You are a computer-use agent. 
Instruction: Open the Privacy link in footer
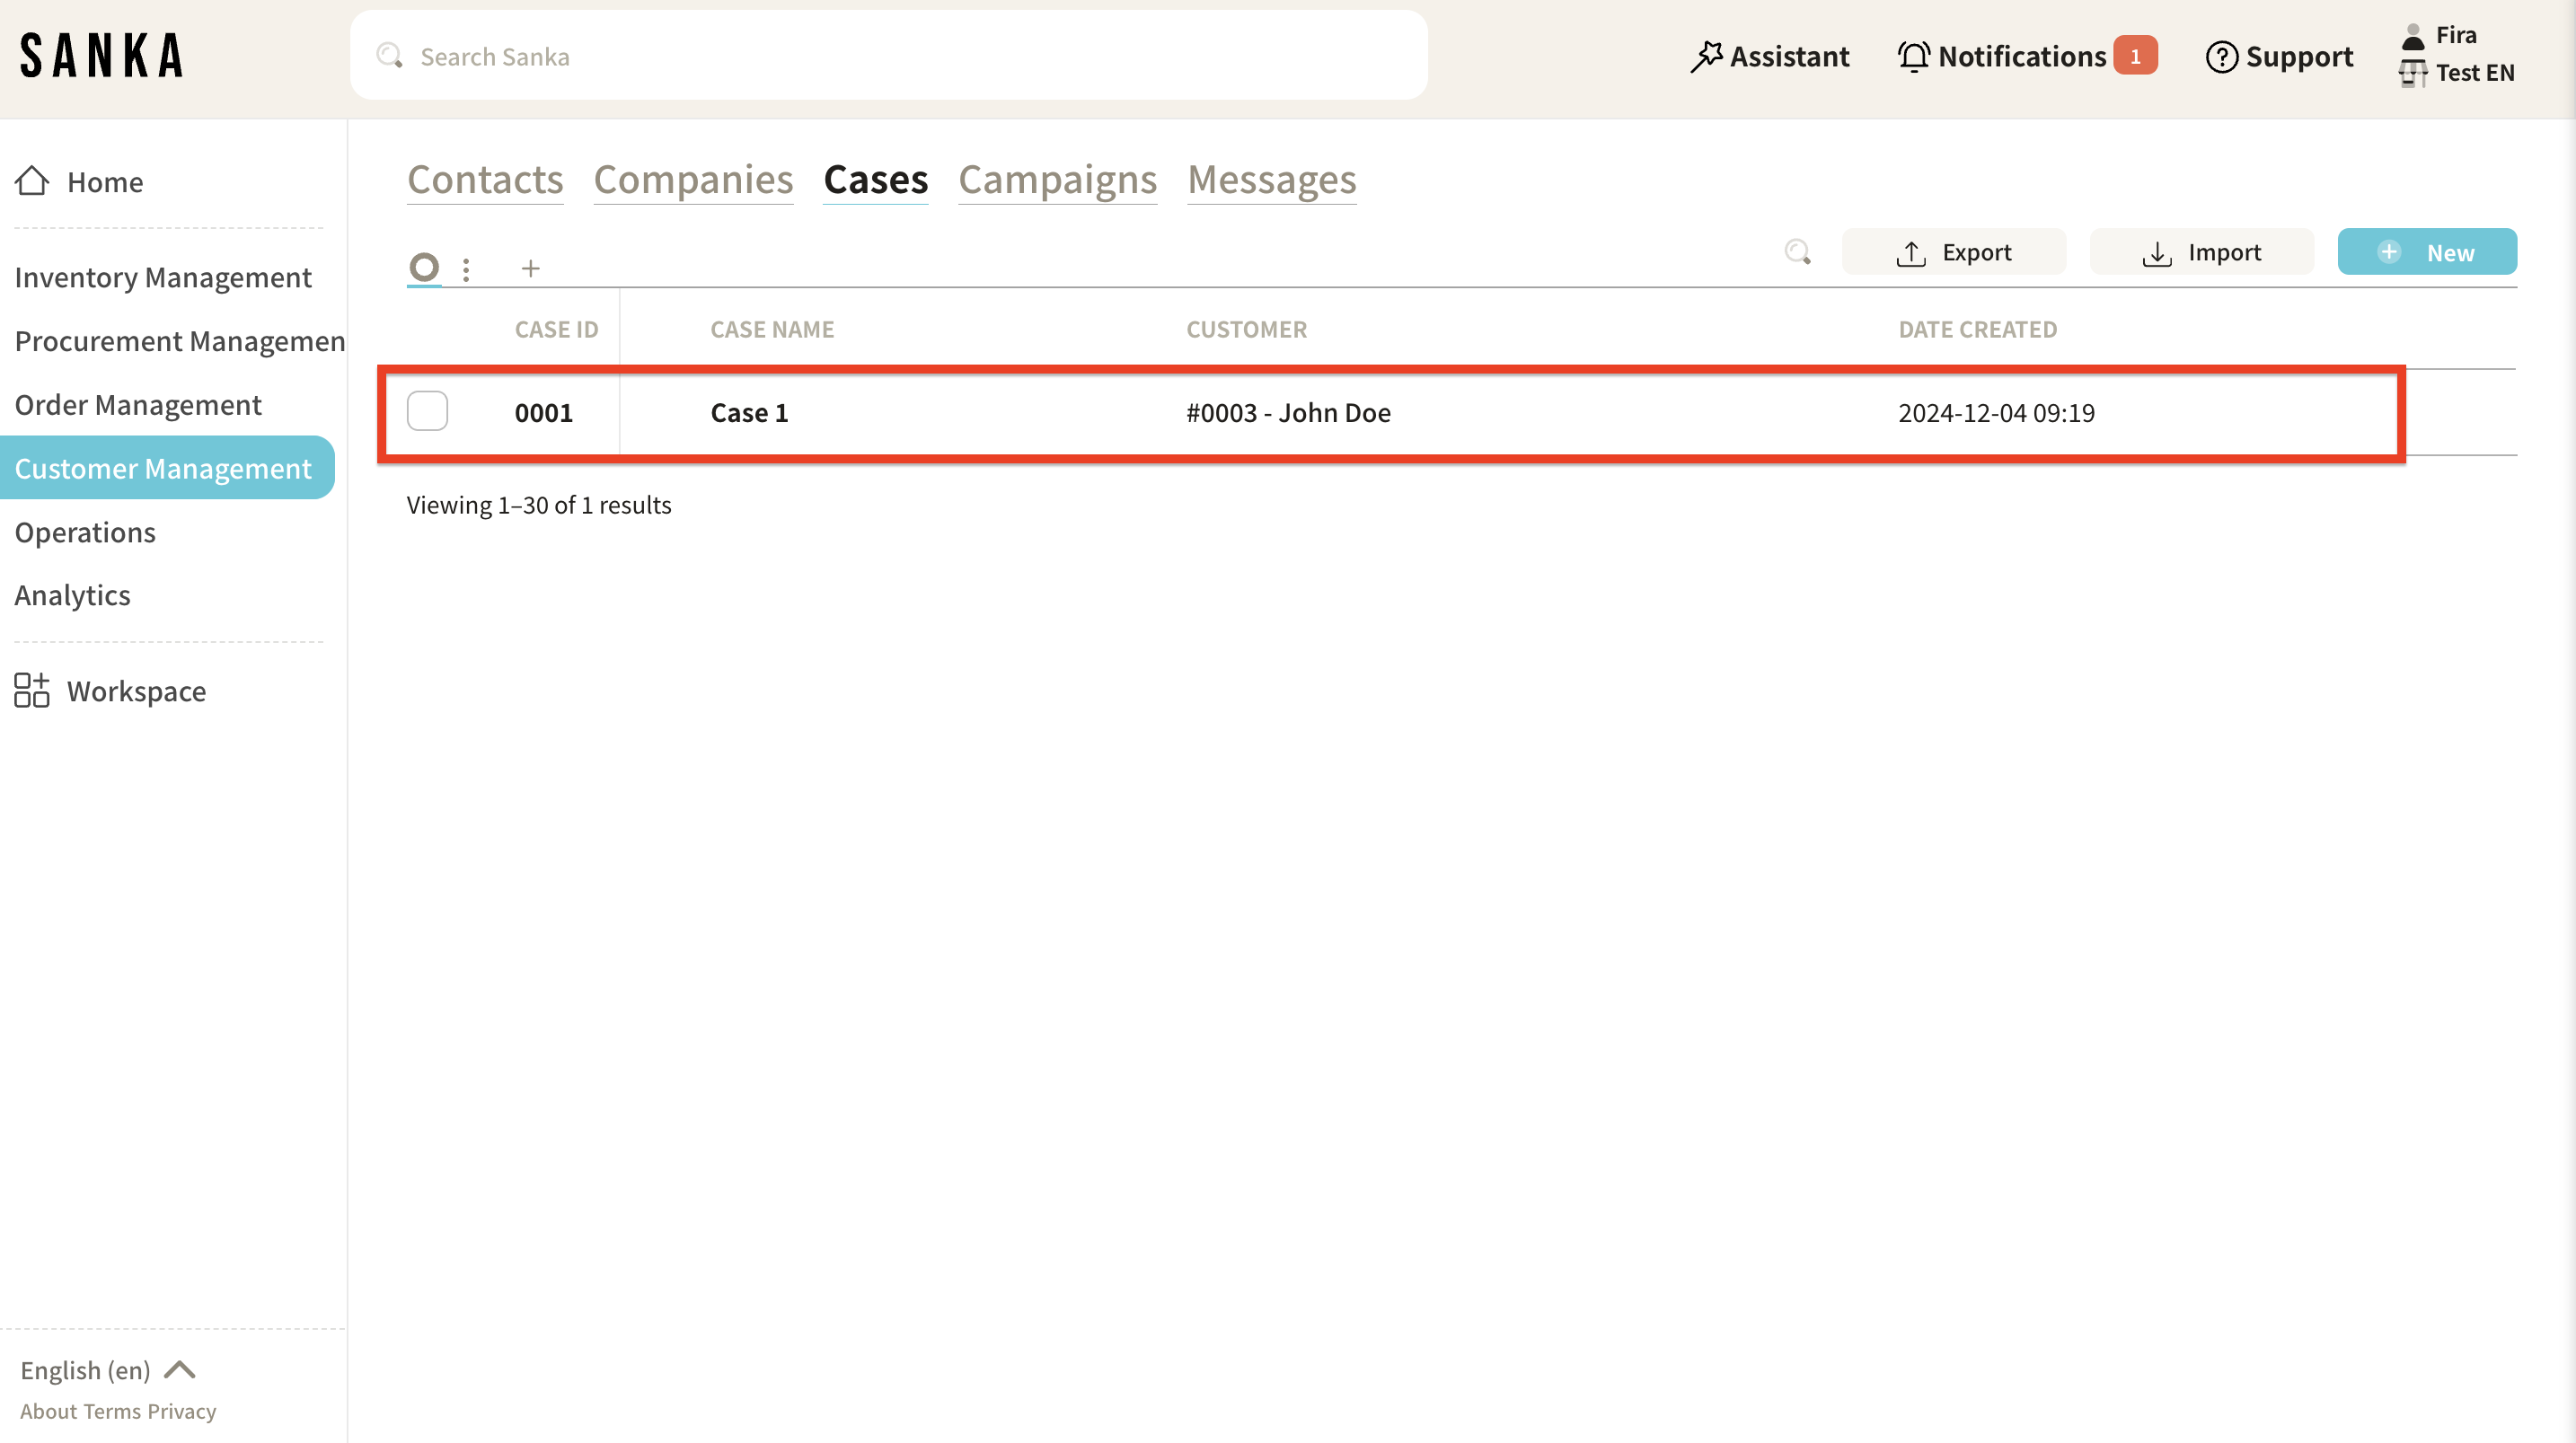pos(181,1411)
